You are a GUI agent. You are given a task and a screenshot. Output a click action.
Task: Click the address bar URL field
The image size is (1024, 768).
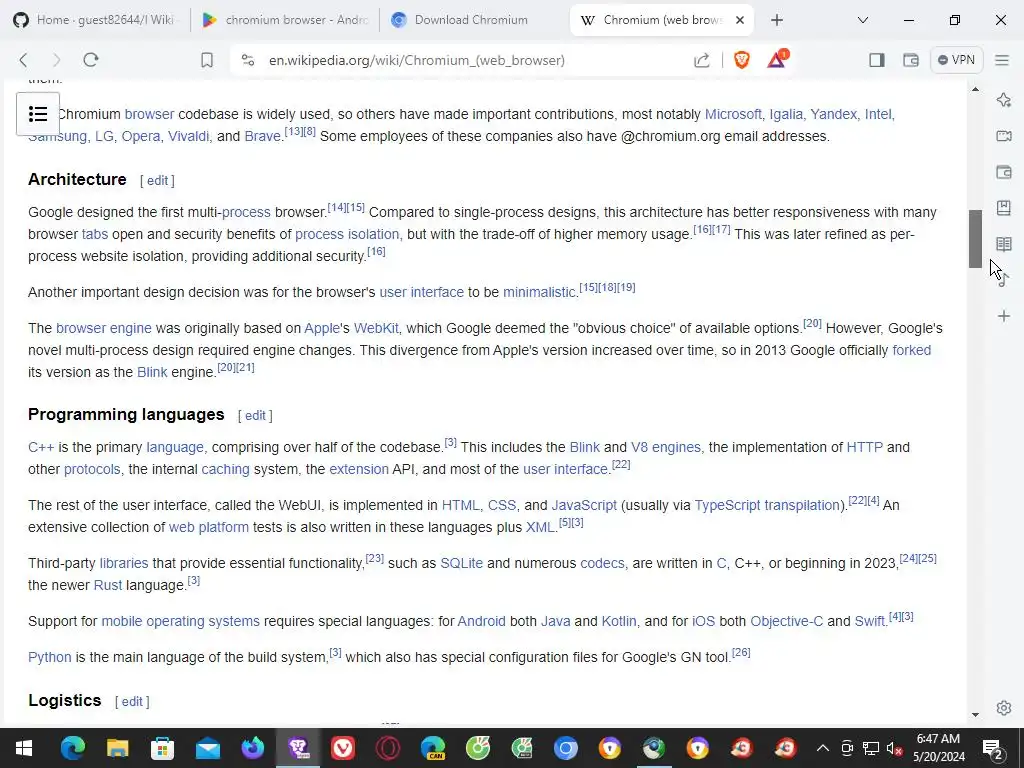(x=417, y=60)
